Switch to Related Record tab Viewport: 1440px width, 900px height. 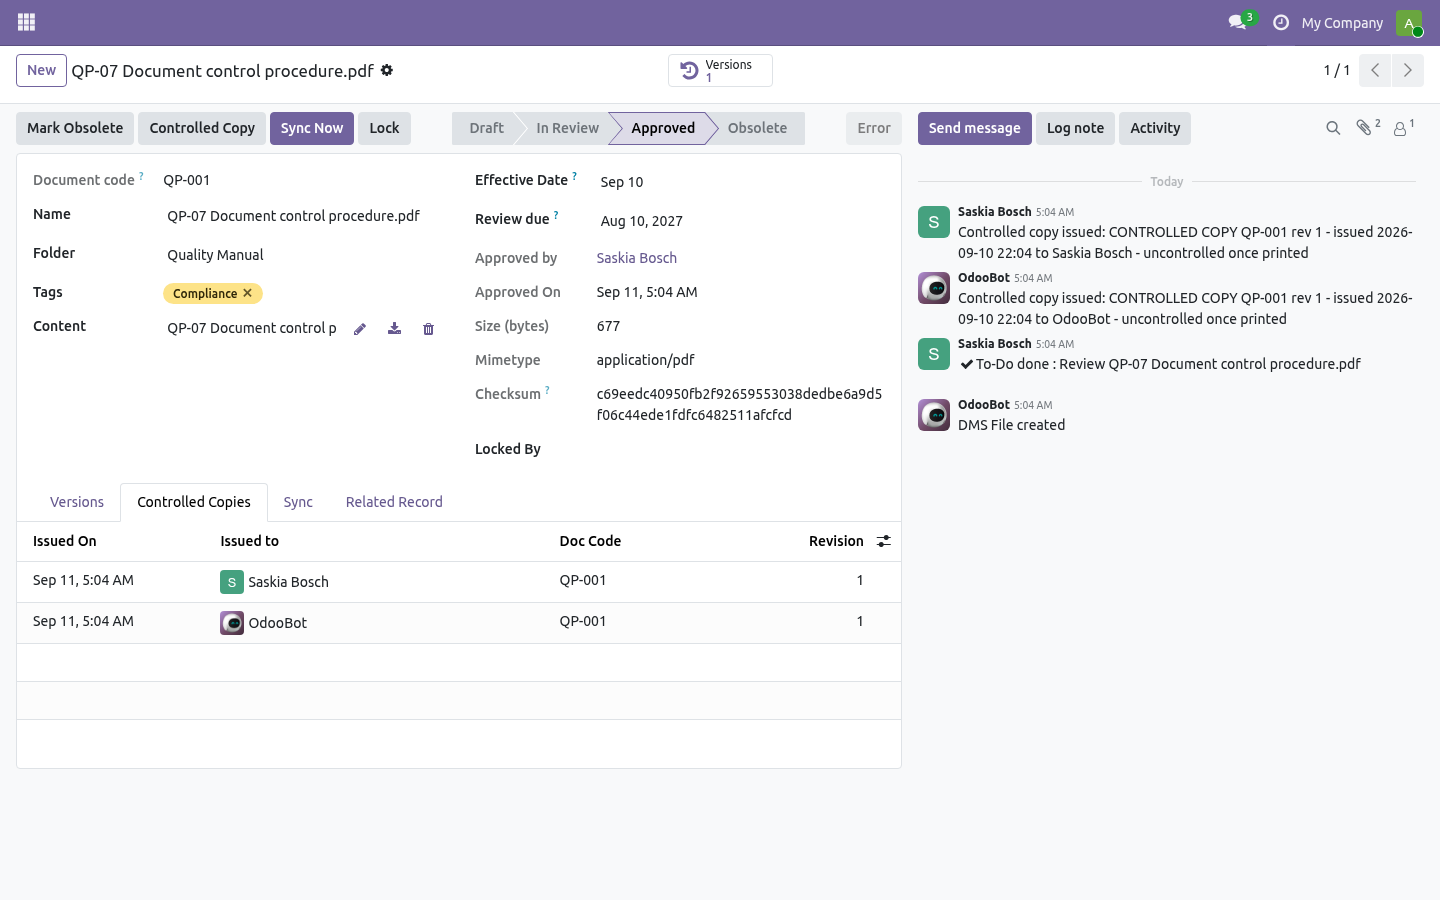coord(394,502)
